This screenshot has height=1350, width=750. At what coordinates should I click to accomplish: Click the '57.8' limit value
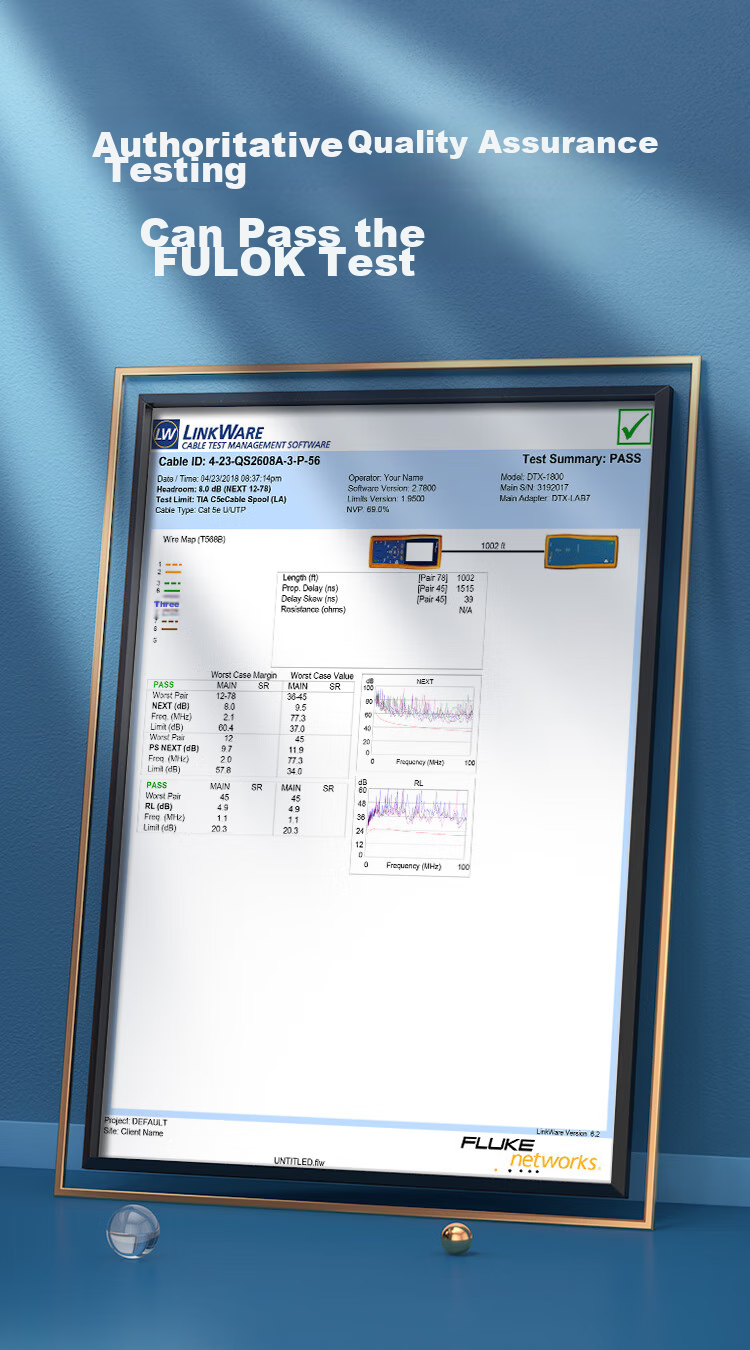pos(223,770)
